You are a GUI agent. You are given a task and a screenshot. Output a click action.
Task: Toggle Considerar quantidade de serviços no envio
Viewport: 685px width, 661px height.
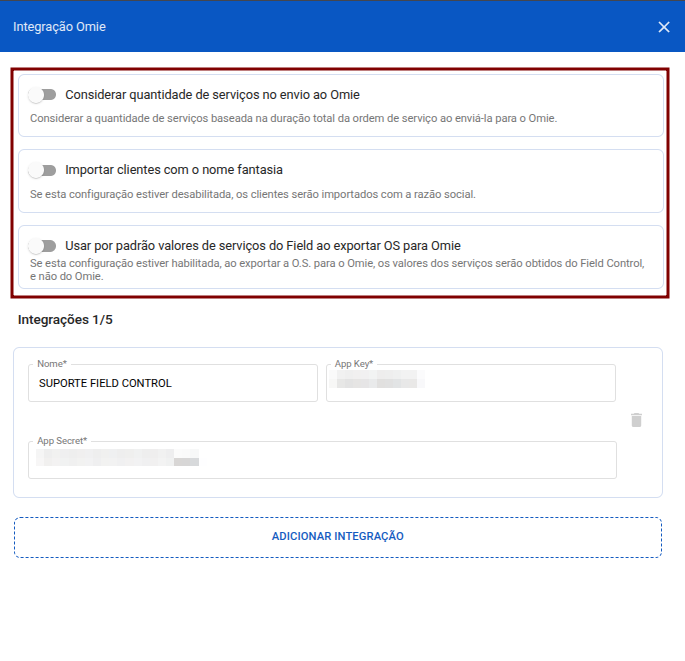click(x=42, y=95)
